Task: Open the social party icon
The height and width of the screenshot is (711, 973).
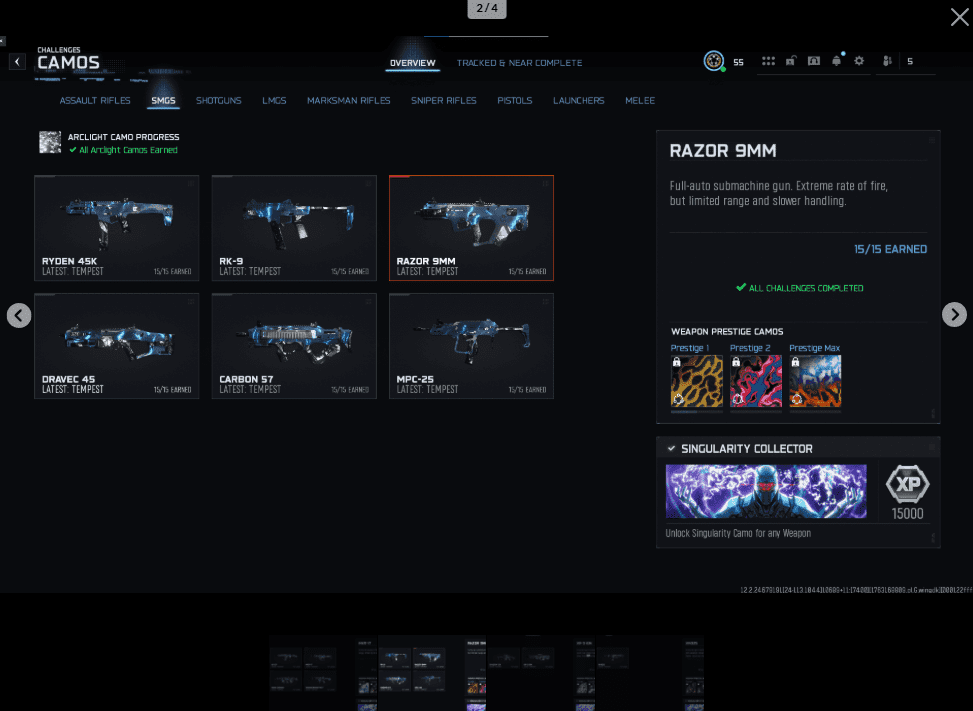Action: click(887, 61)
